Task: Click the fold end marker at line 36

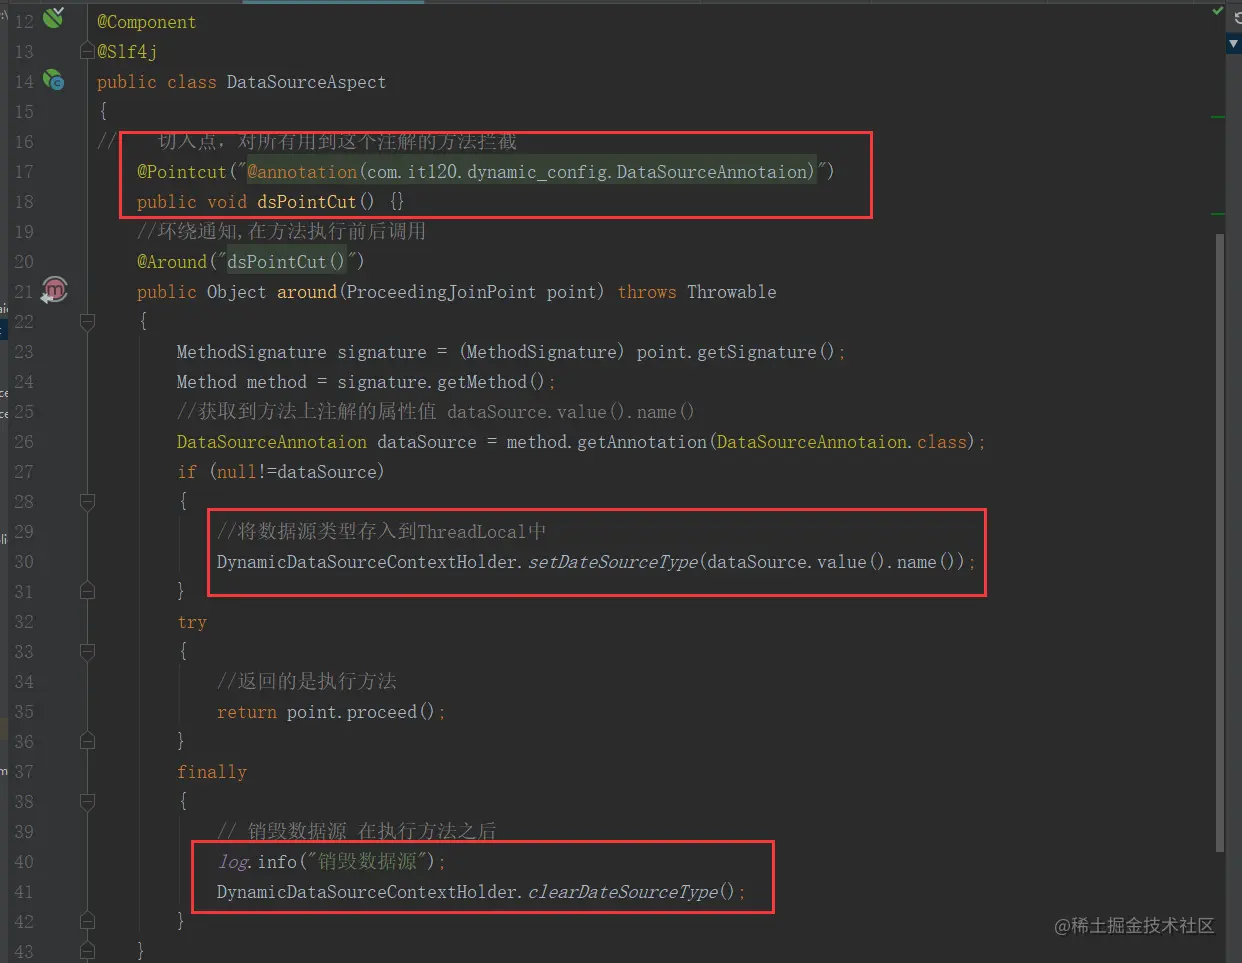Action: (x=87, y=741)
